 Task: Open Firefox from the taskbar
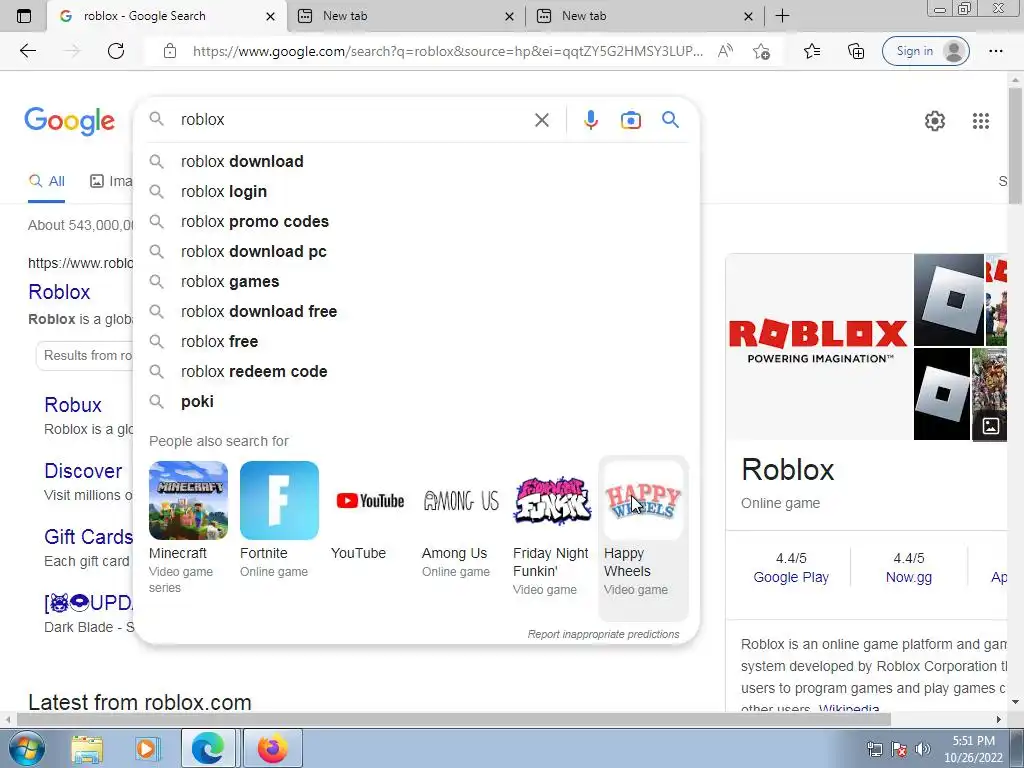click(x=272, y=748)
